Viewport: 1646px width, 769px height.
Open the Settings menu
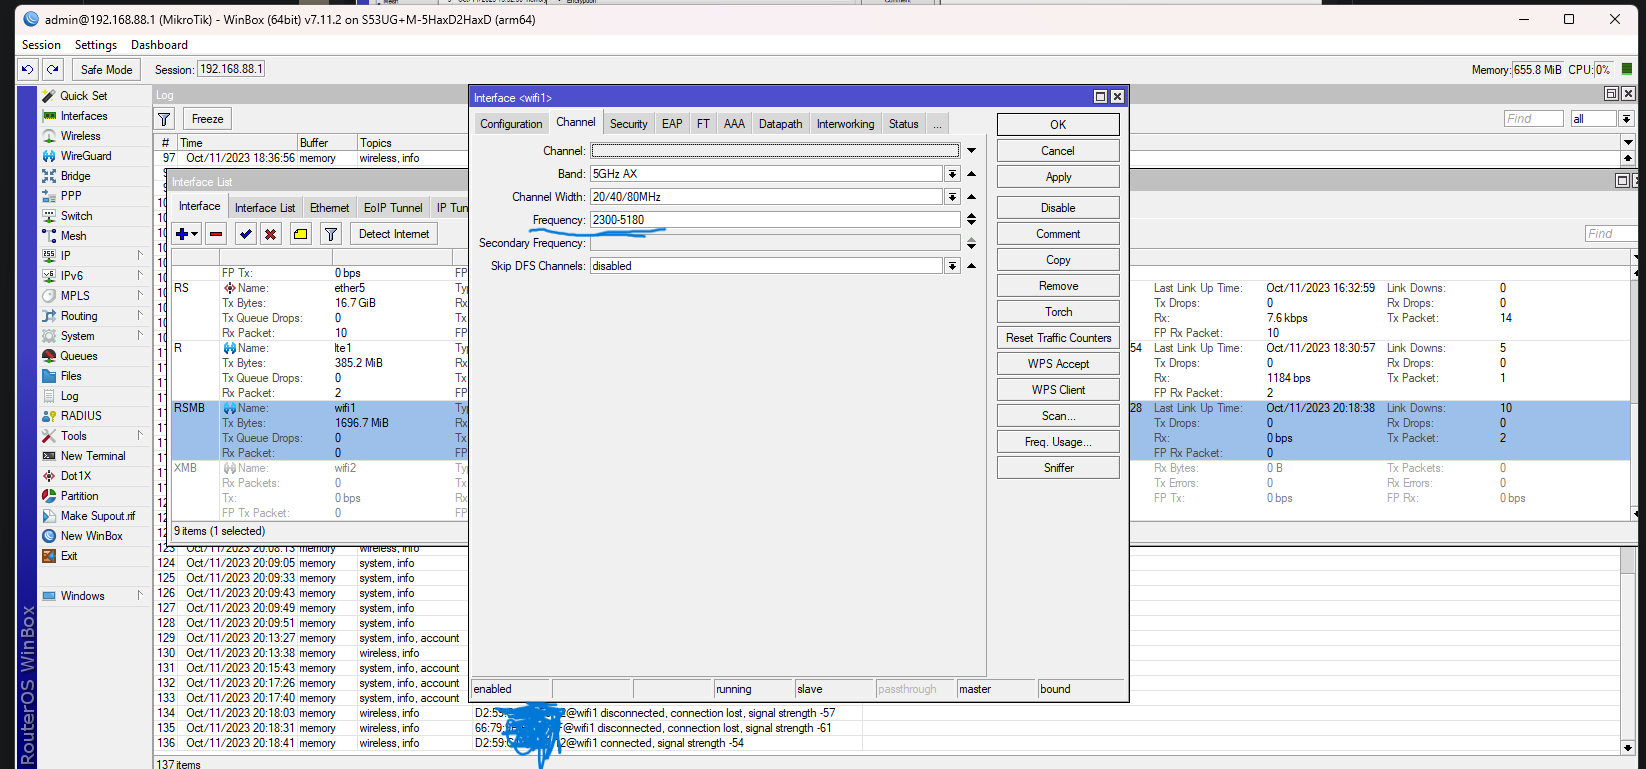(96, 45)
